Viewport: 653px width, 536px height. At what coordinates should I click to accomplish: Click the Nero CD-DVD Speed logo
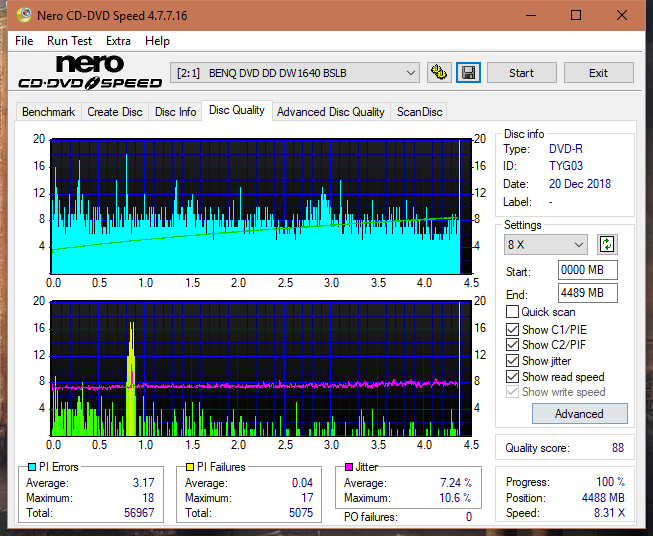click(90, 72)
